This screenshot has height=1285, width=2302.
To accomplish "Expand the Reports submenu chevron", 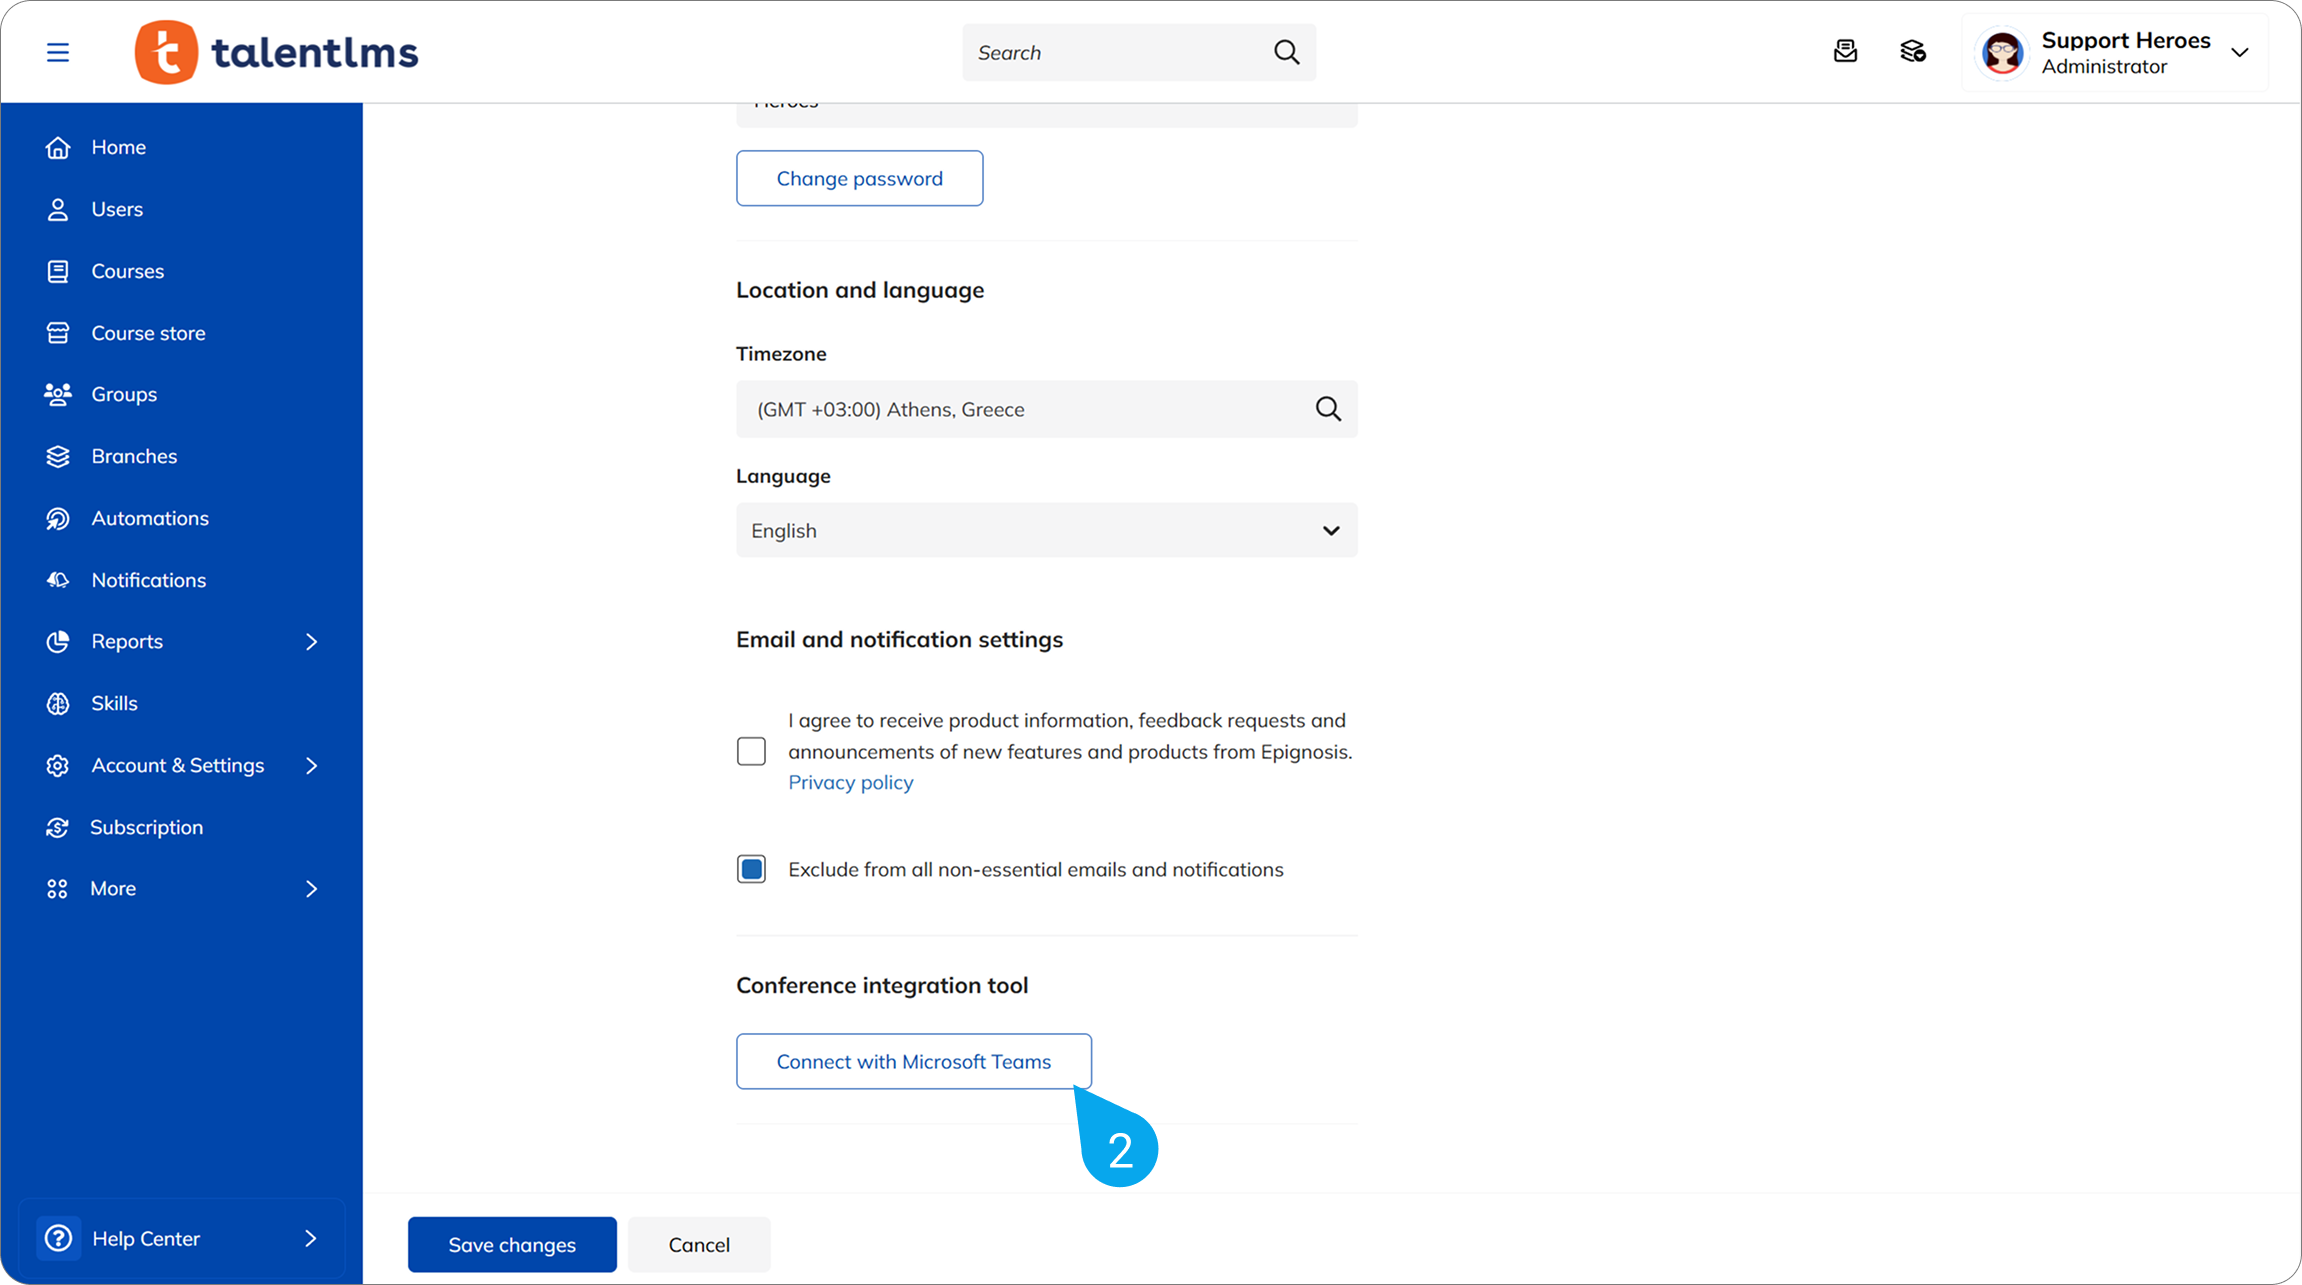I will tap(311, 642).
